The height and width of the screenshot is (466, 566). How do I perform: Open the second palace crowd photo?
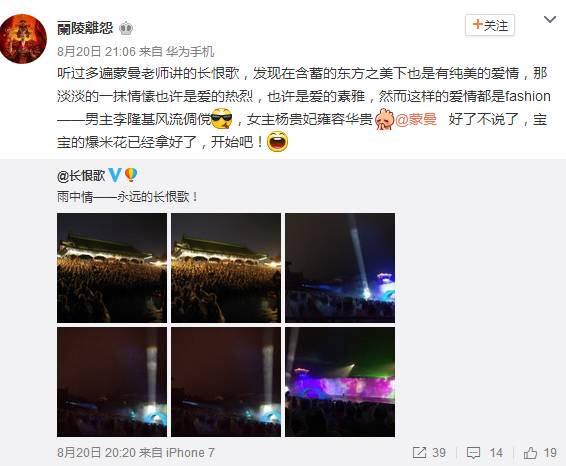coord(226,268)
